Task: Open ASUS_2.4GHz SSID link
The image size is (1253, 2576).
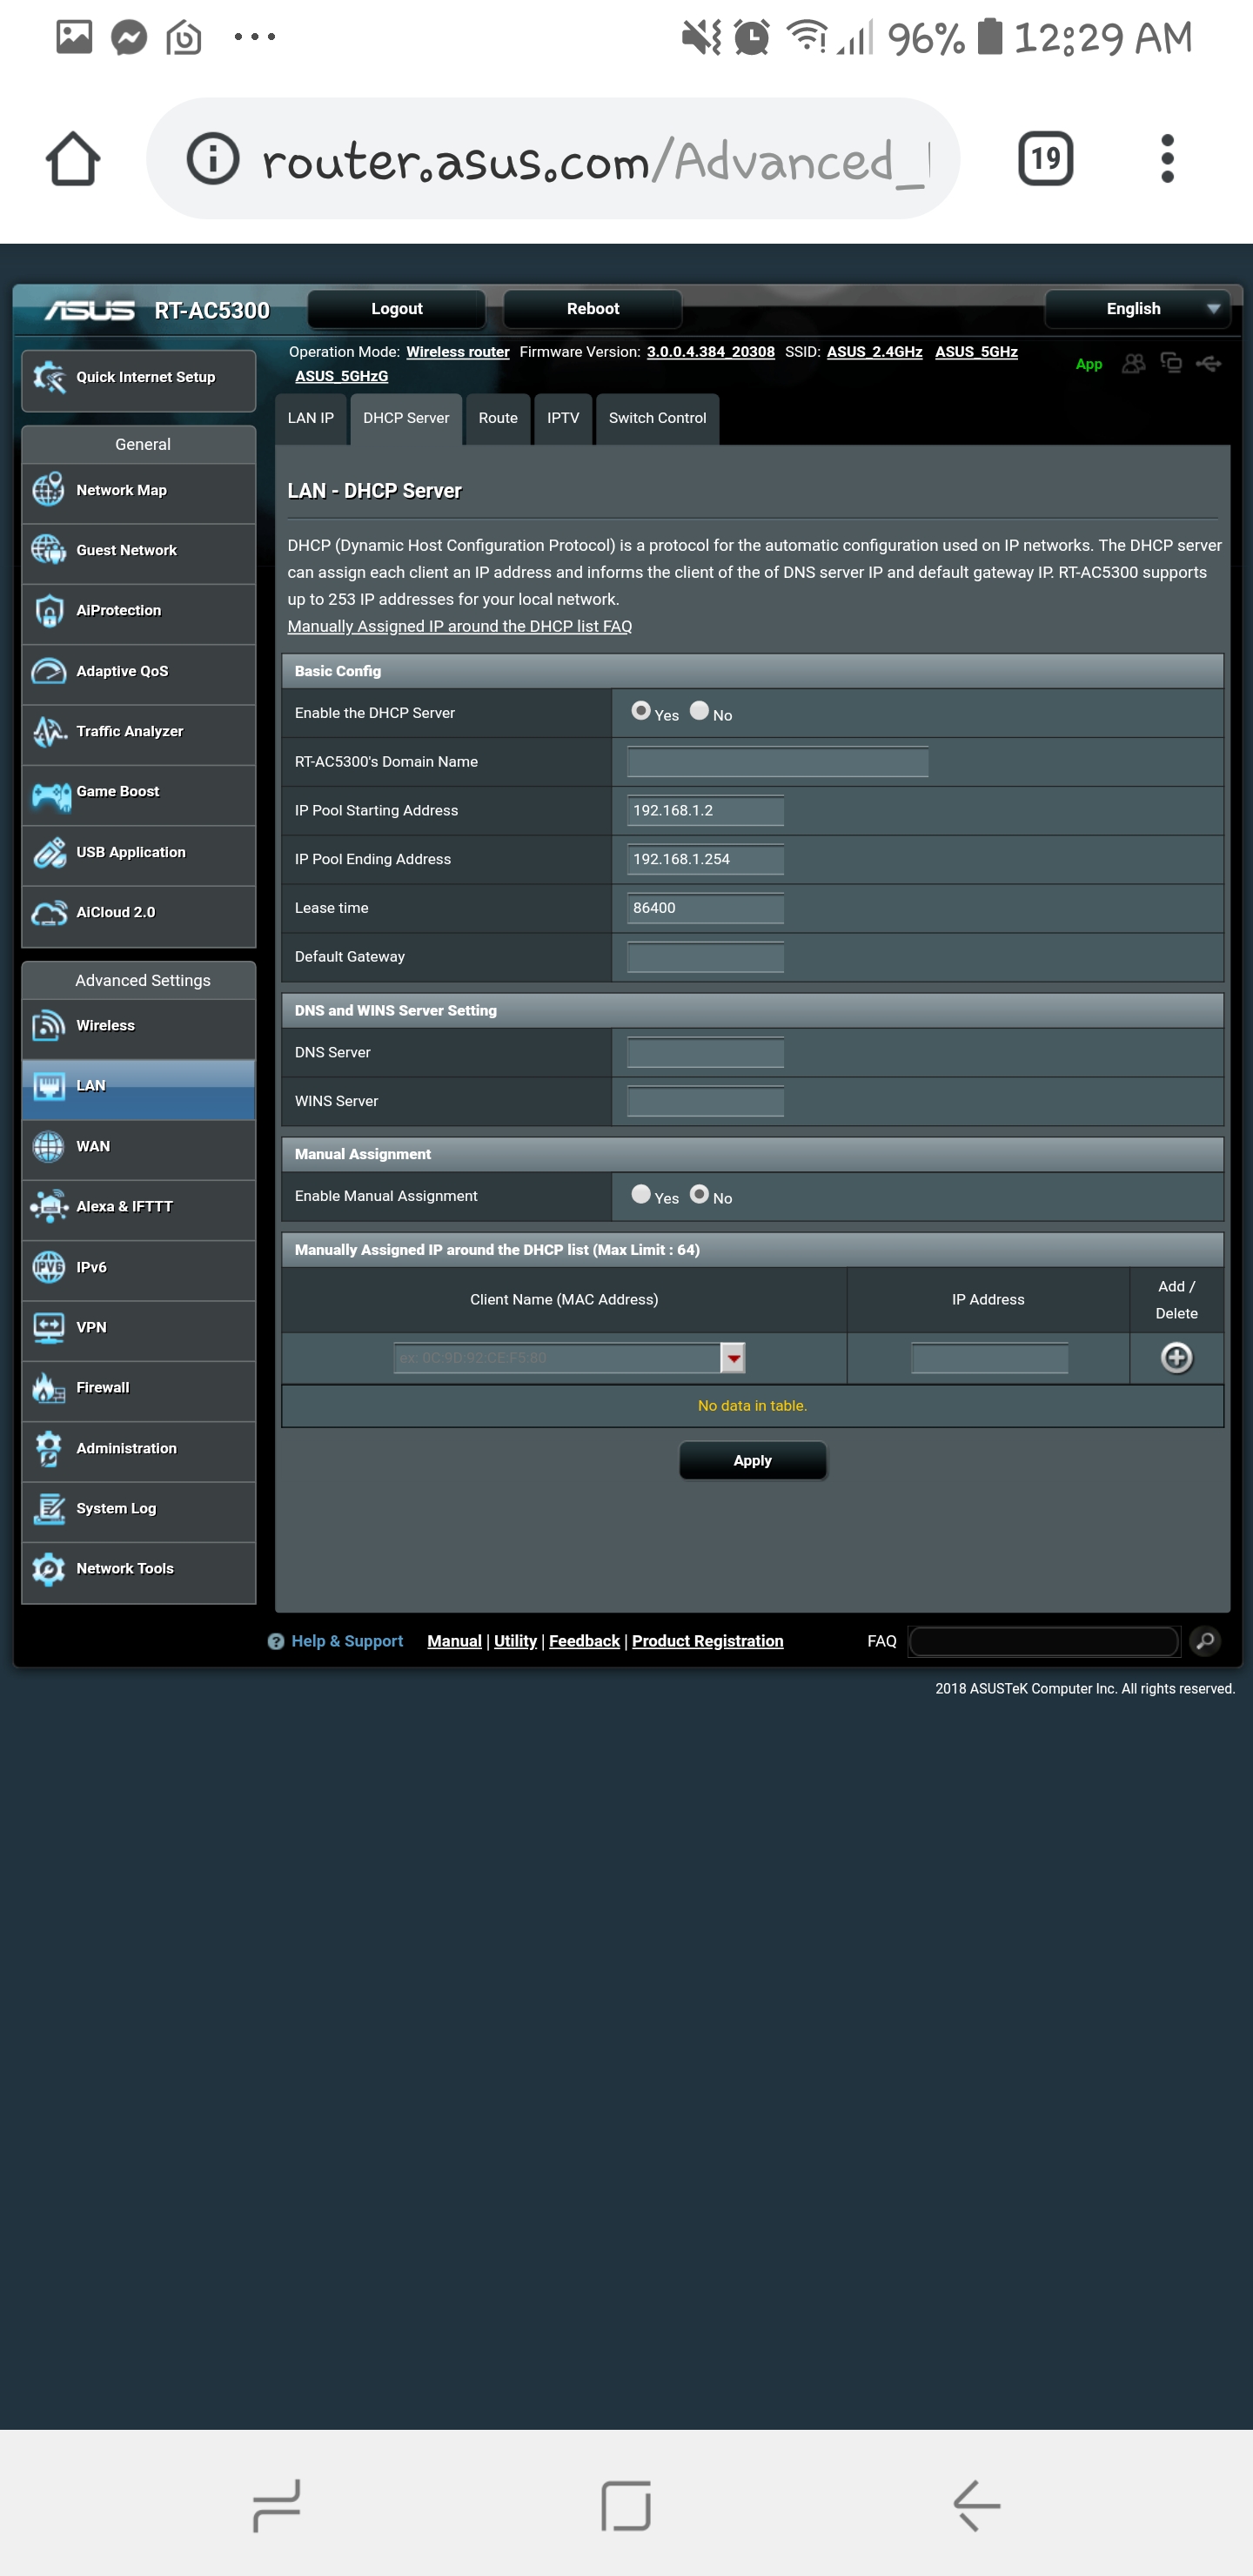Action: pyautogui.click(x=875, y=352)
